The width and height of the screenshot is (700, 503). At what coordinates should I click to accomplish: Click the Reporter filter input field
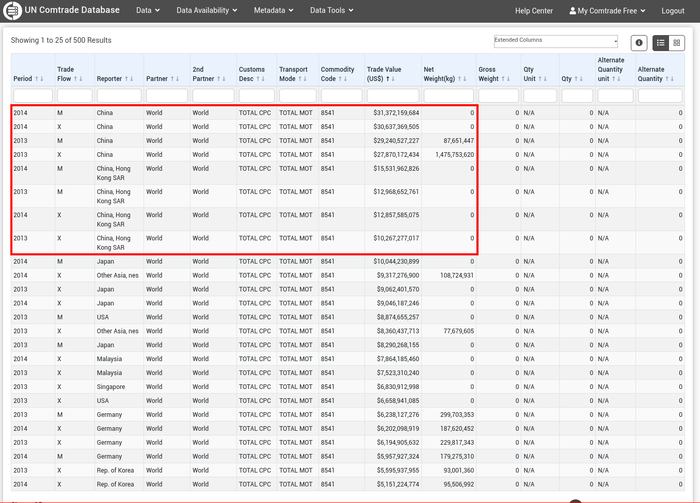click(119, 95)
